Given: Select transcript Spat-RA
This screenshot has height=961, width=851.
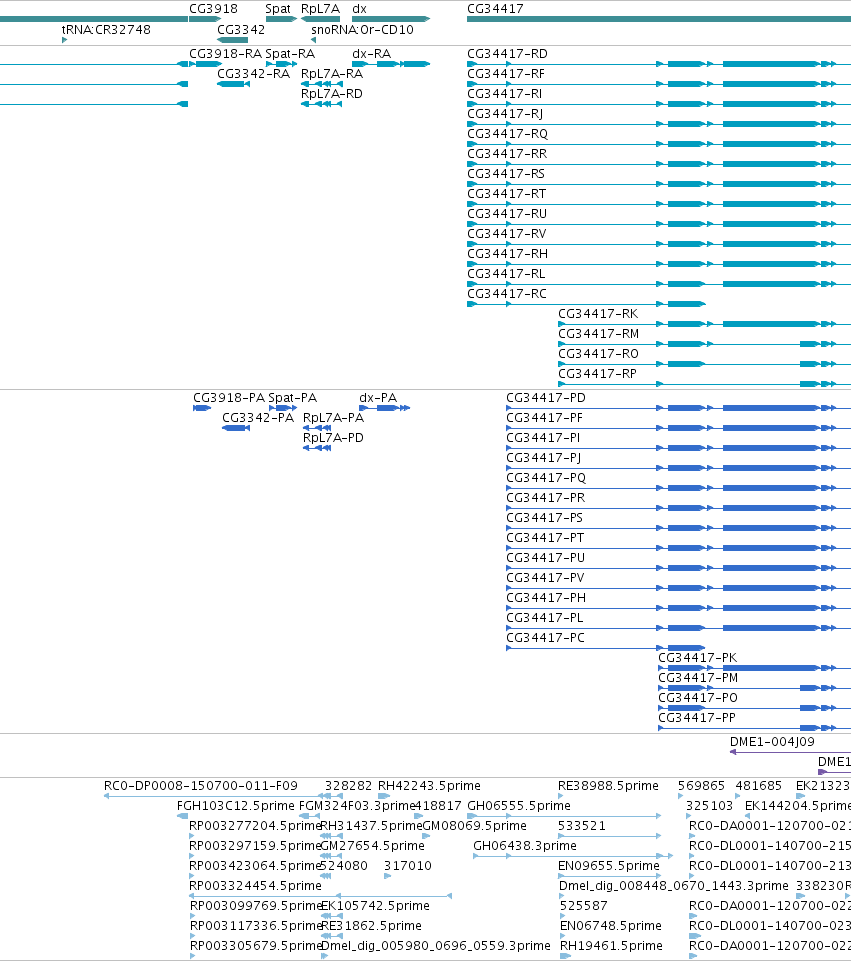Looking at the screenshot, I should 290,54.
